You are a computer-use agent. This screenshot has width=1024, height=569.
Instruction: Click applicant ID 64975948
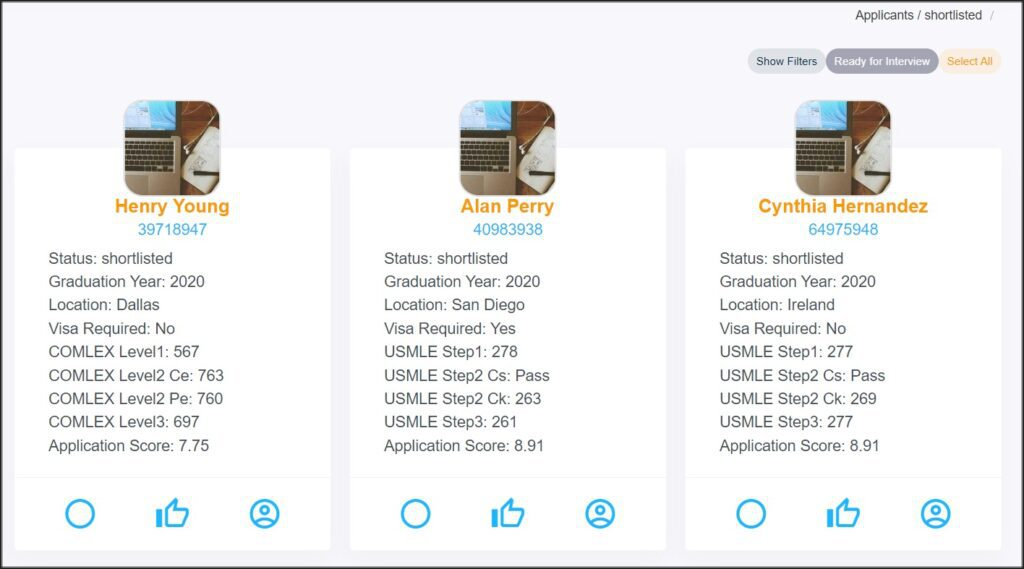(x=843, y=229)
